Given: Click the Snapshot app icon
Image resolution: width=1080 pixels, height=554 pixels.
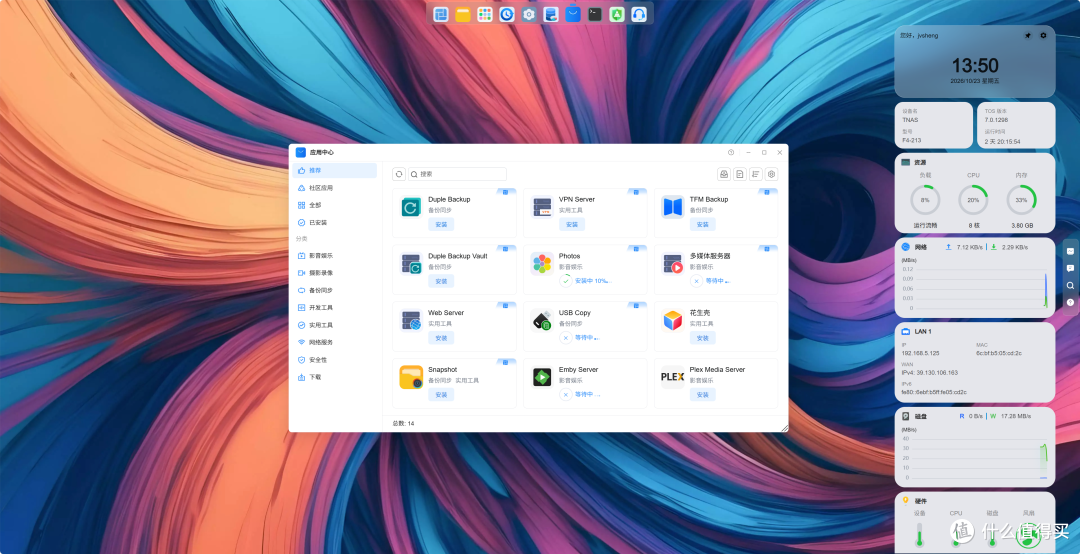Looking at the screenshot, I should point(411,377).
